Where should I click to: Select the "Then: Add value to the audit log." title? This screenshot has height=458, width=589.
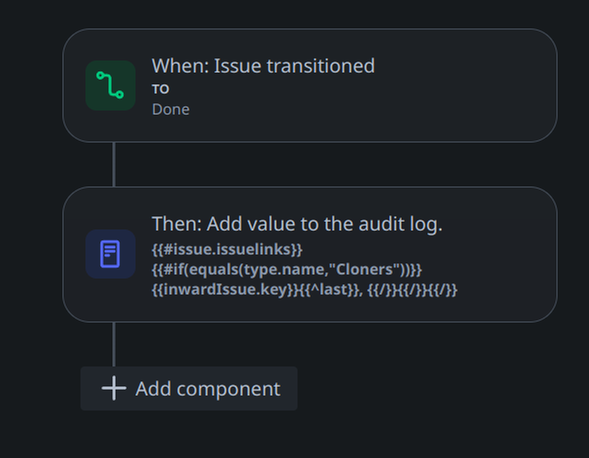(x=297, y=224)
